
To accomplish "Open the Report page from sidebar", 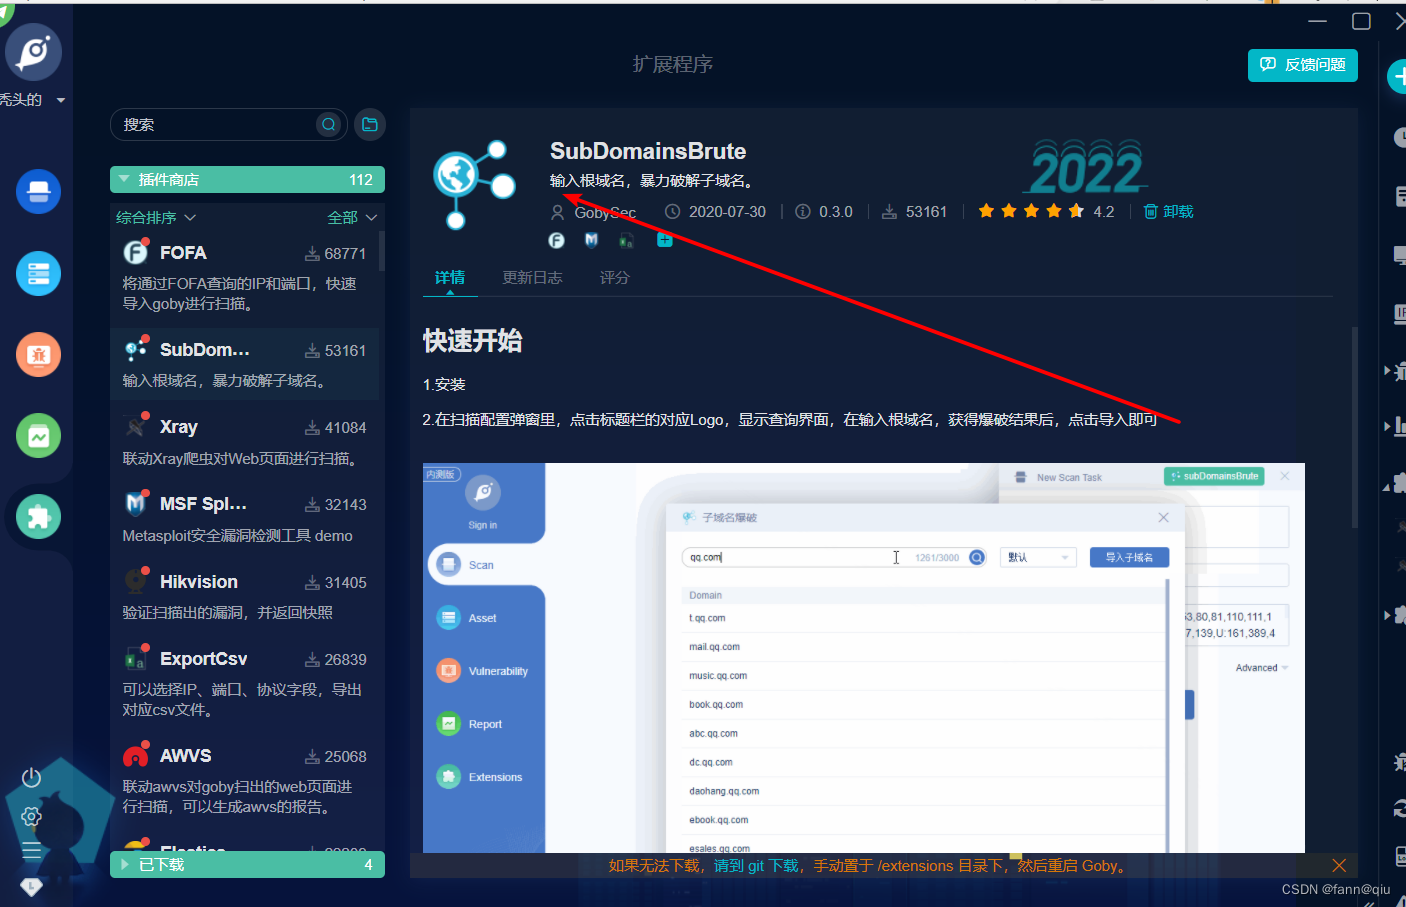I will point(38,436).
